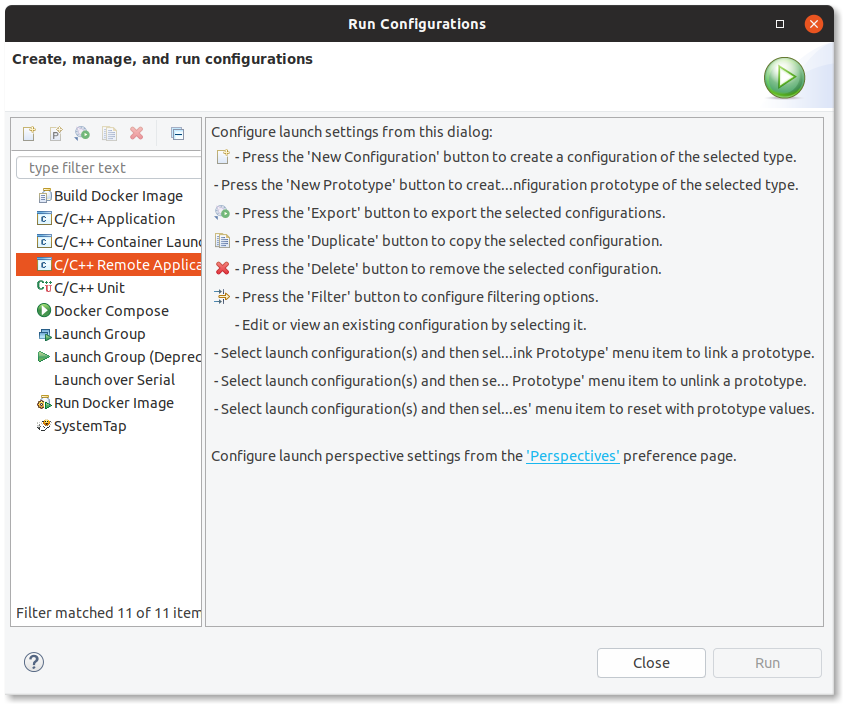Click the Close button

click(651, 663)
